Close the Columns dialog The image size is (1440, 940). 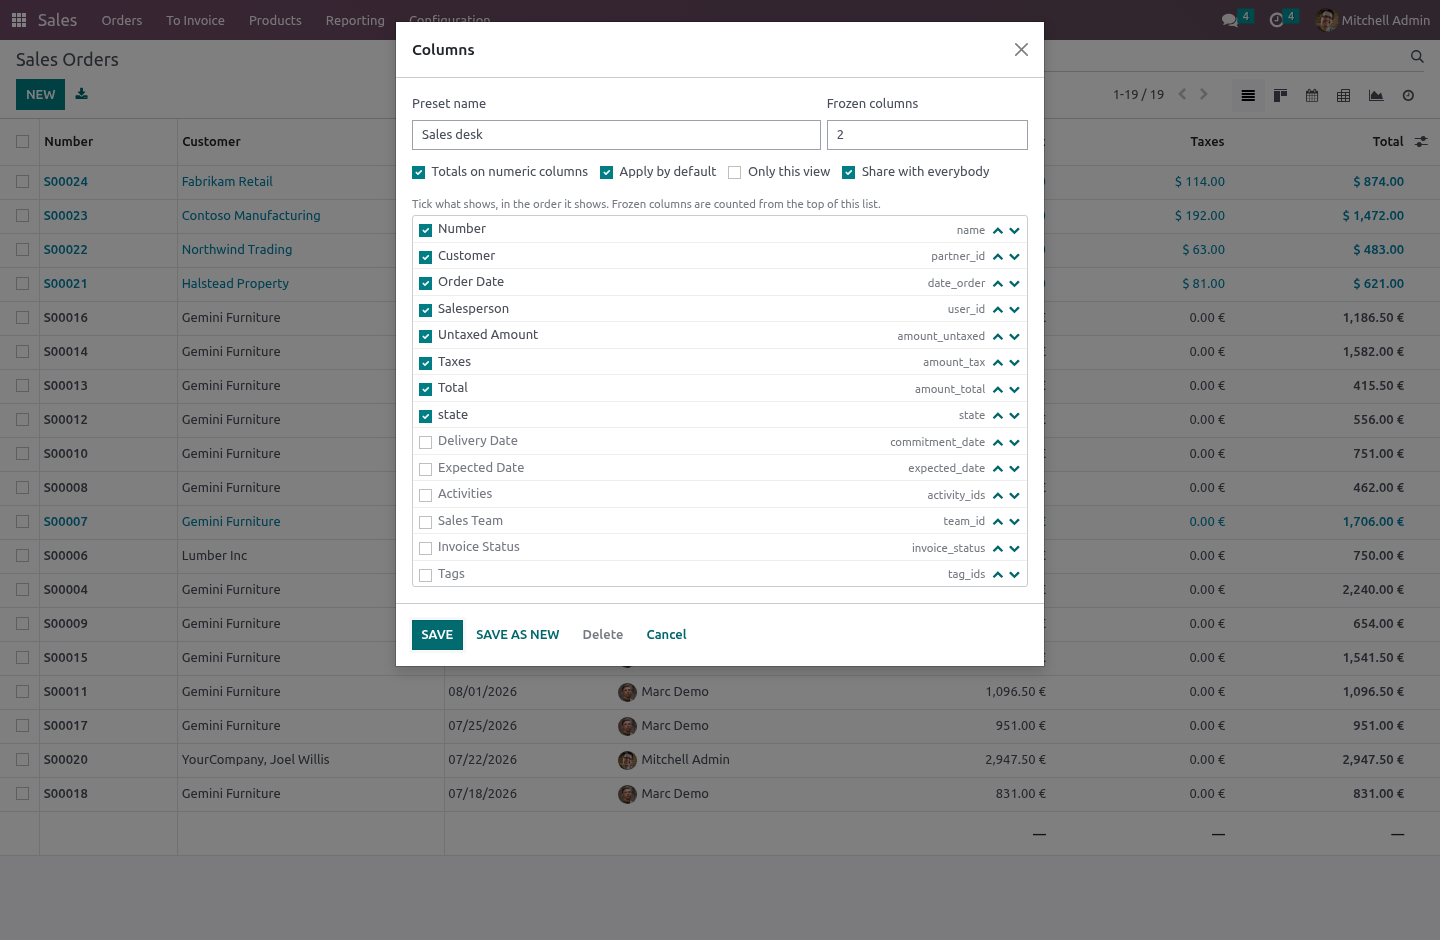click(x=1021, y=50)
